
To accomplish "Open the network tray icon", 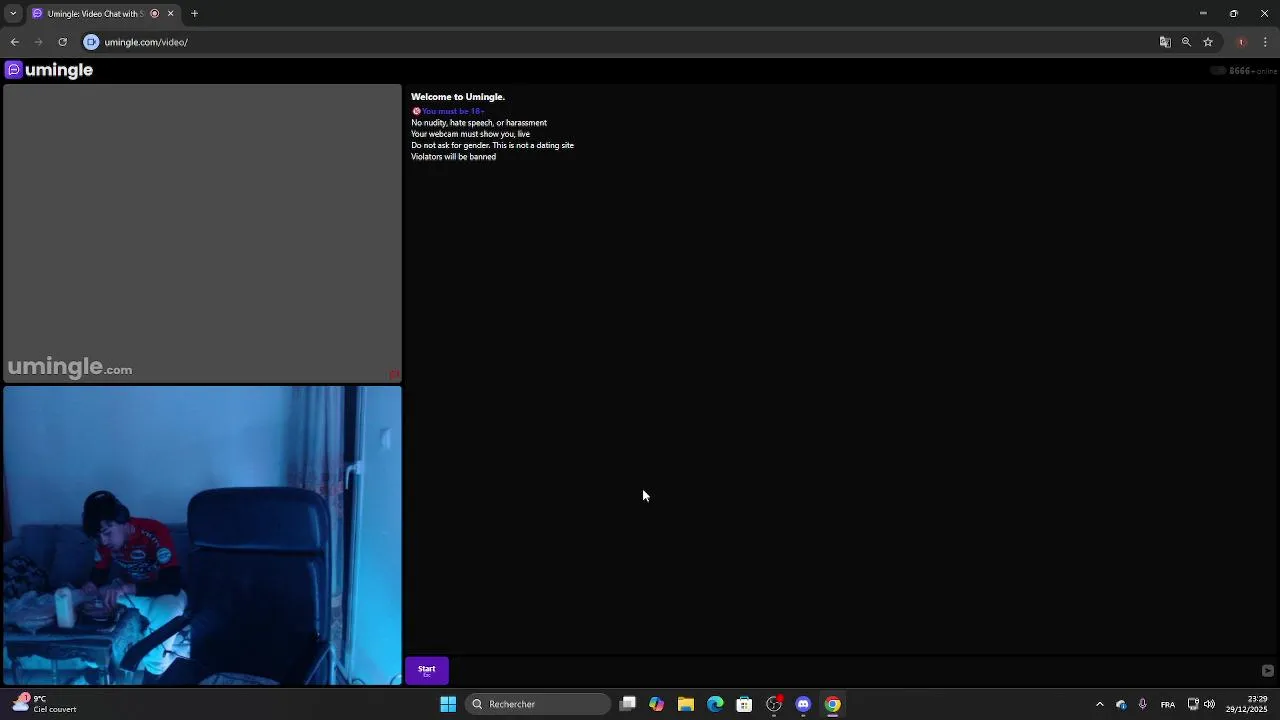I will pos(1193,704).
